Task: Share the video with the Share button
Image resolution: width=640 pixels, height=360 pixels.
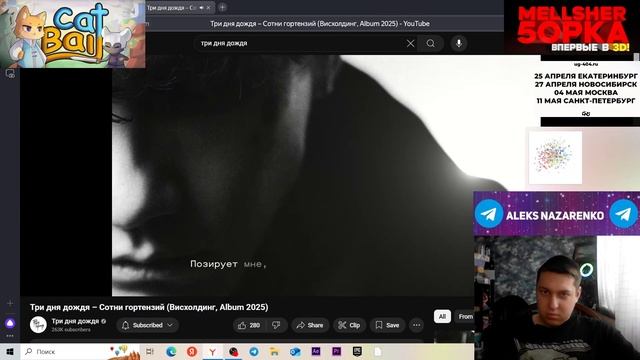Action: pos(310,325)
